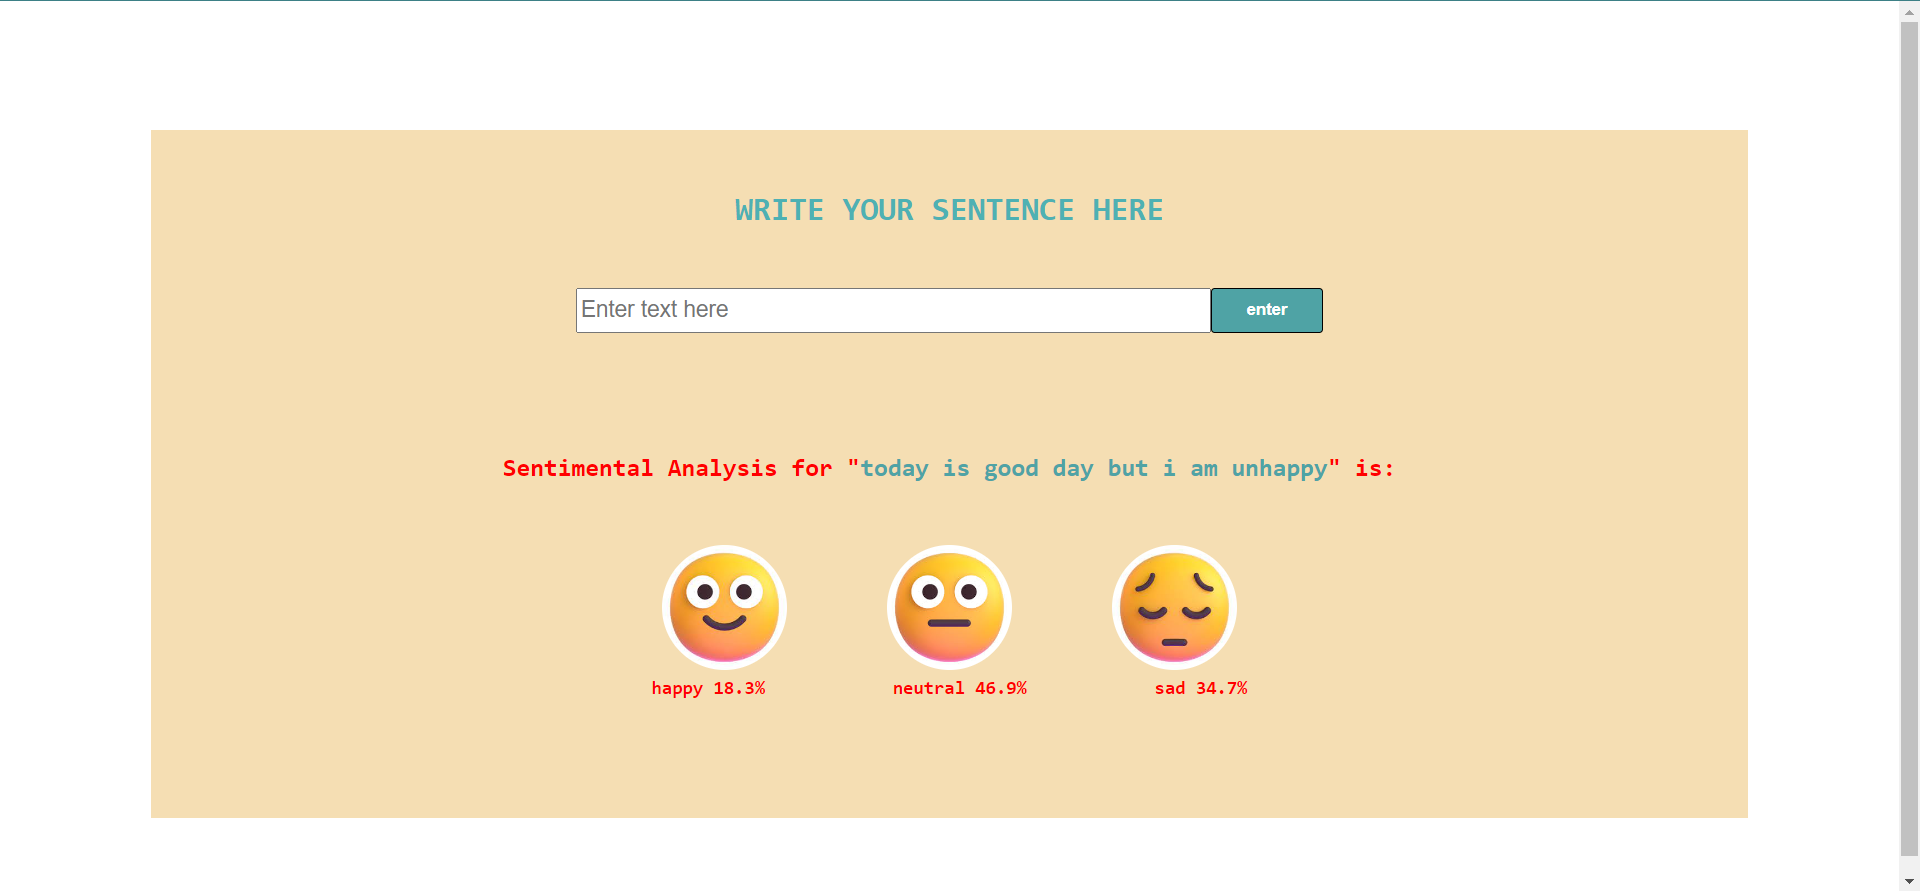The width and height of the screenshot is (1920, 891).
Task: Click the "WRITE YOUR SENTENCE HERE" heading
Action: pyautogui.click(x=948, y=210)
